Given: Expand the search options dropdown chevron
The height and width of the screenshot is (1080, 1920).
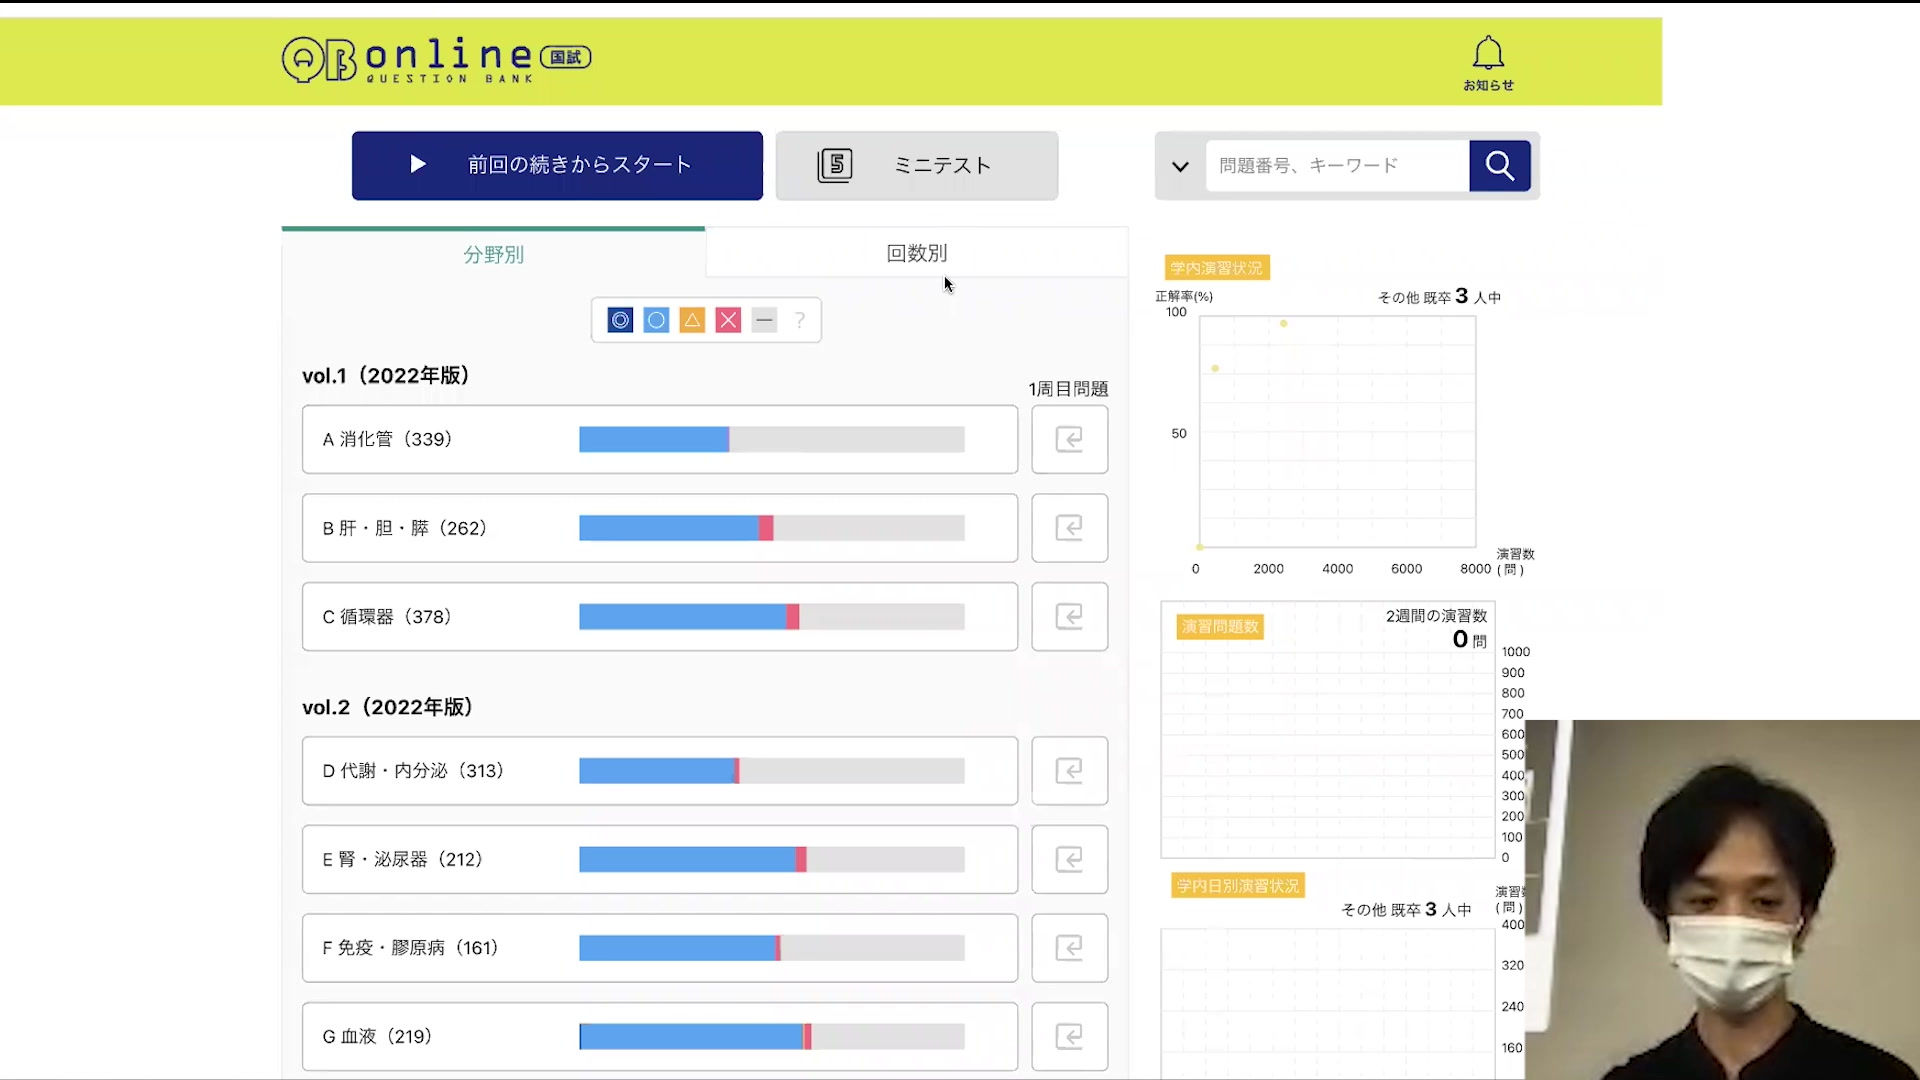Looking at the screenshot, I should (1180, 166).
